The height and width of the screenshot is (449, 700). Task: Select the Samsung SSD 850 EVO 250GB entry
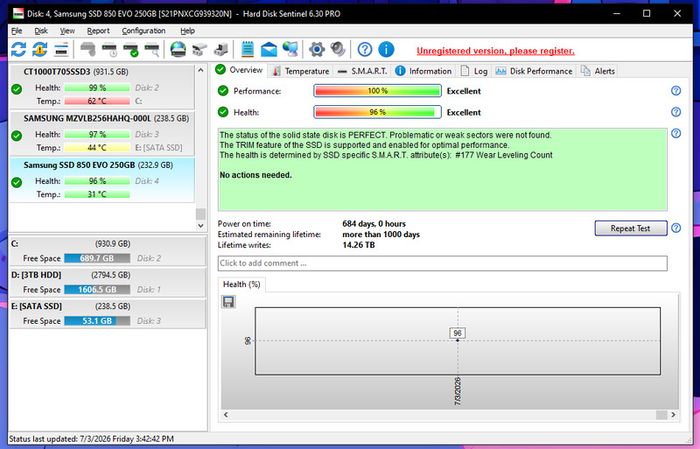pos(102,180)
